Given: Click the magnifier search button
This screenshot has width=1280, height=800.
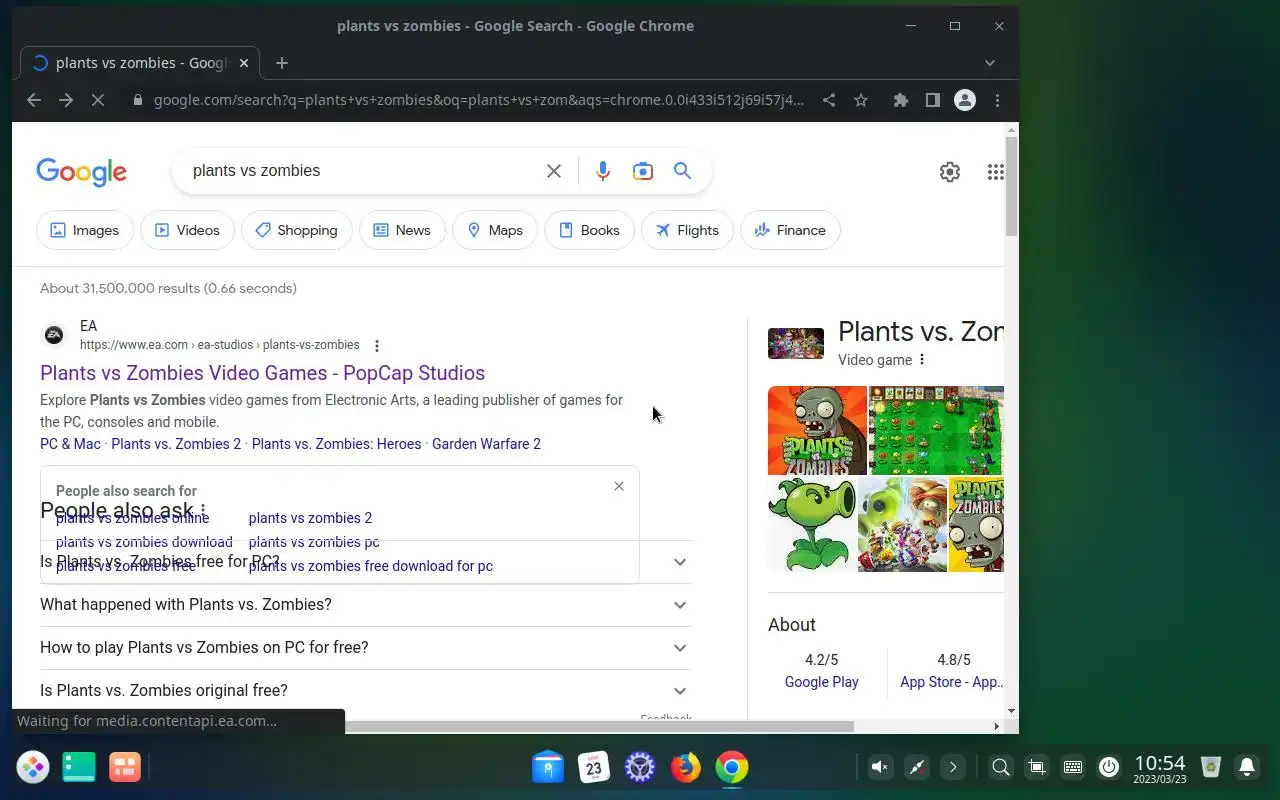Looking at the screenshot, I should click(x=683, y=171).
